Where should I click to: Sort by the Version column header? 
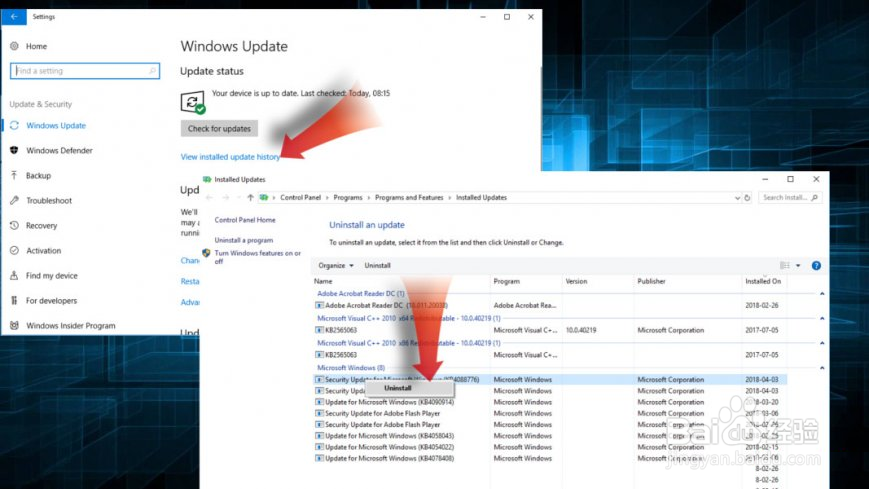(x=576, y=282)
